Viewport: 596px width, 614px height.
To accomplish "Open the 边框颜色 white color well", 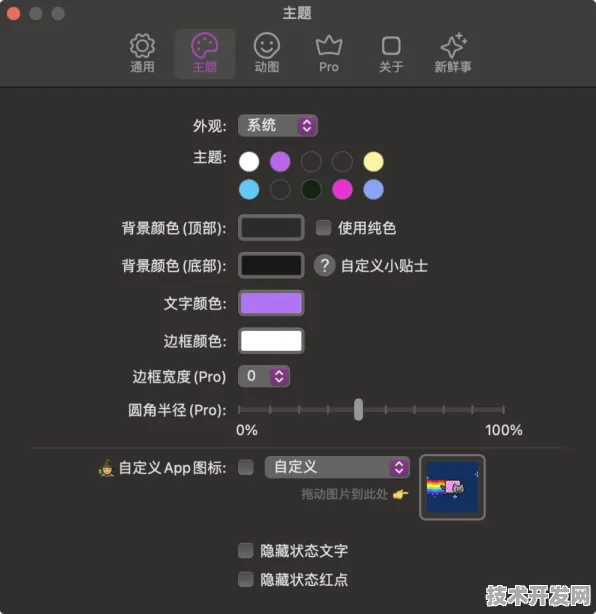I will 271,341.
